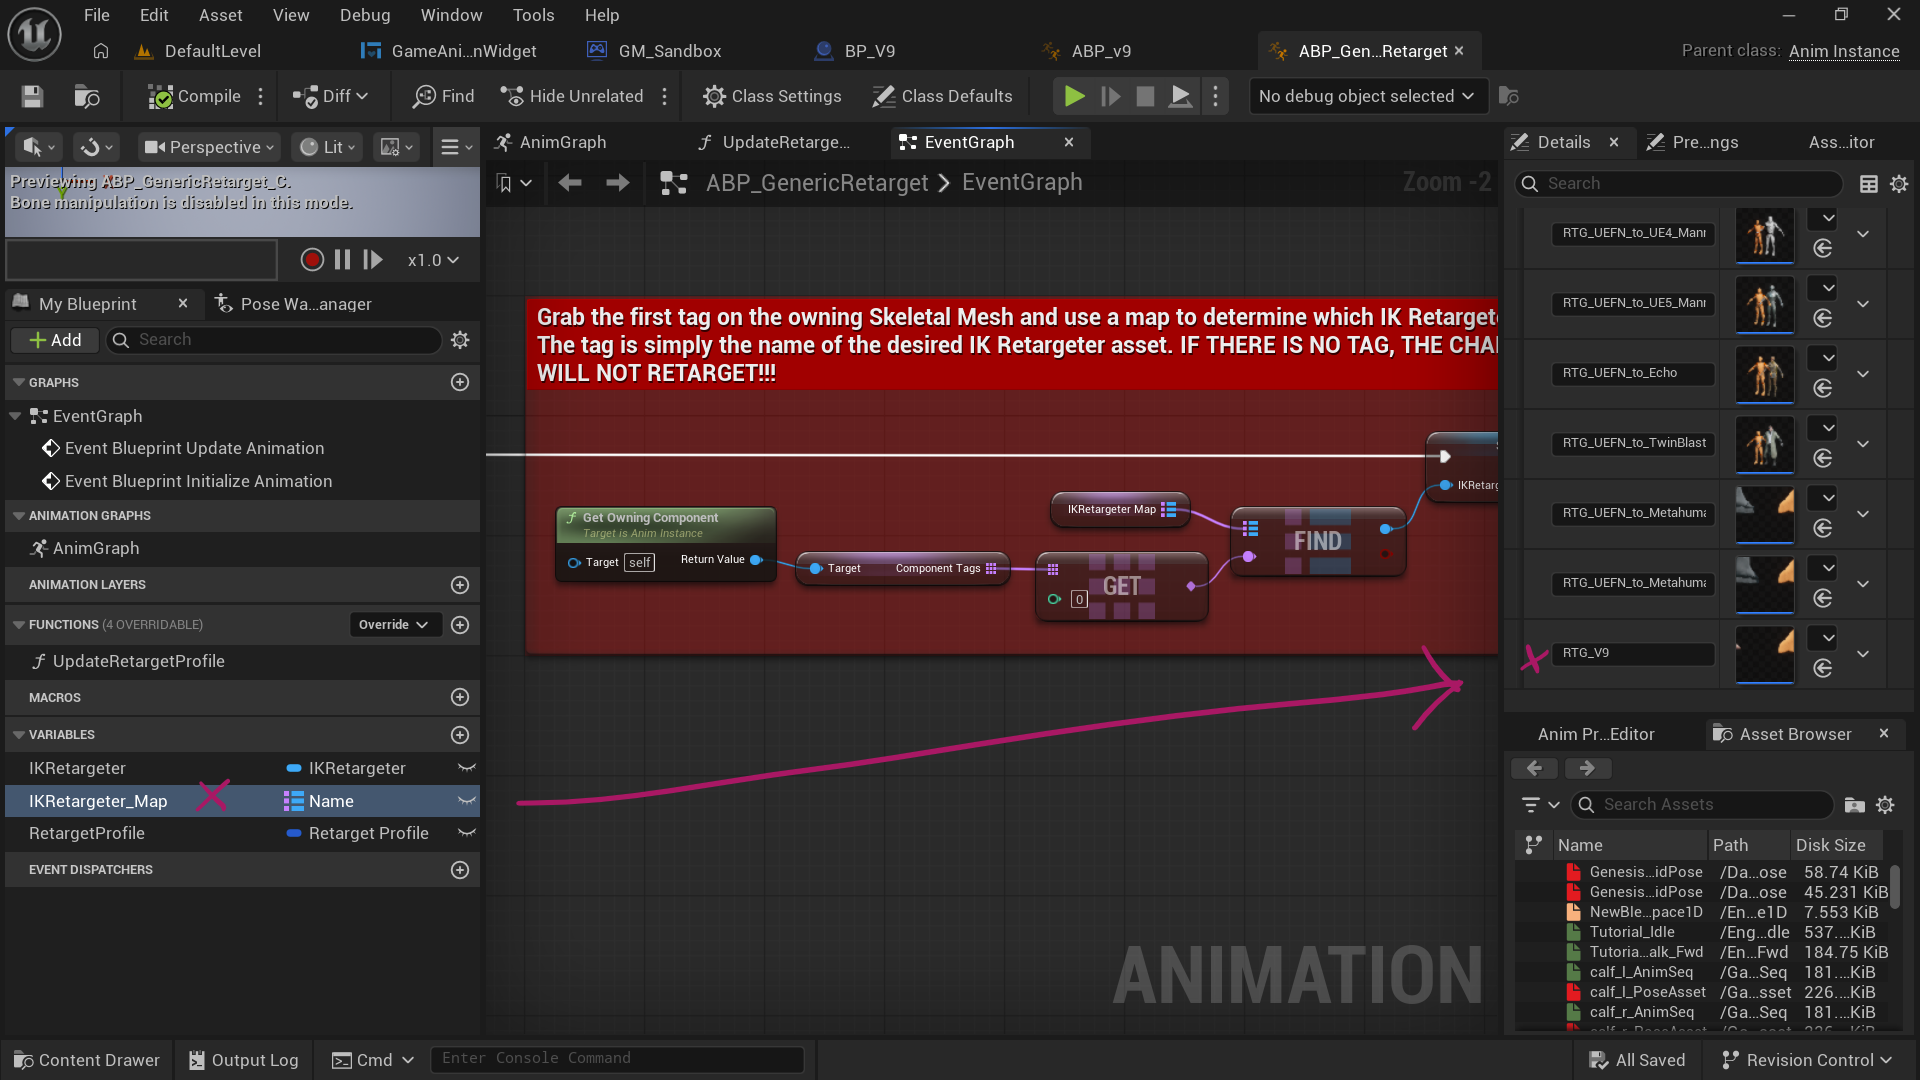Click navigate back arrow in EventGraph
Viewport: 1920px width, 1080px height.
(570, 183)
